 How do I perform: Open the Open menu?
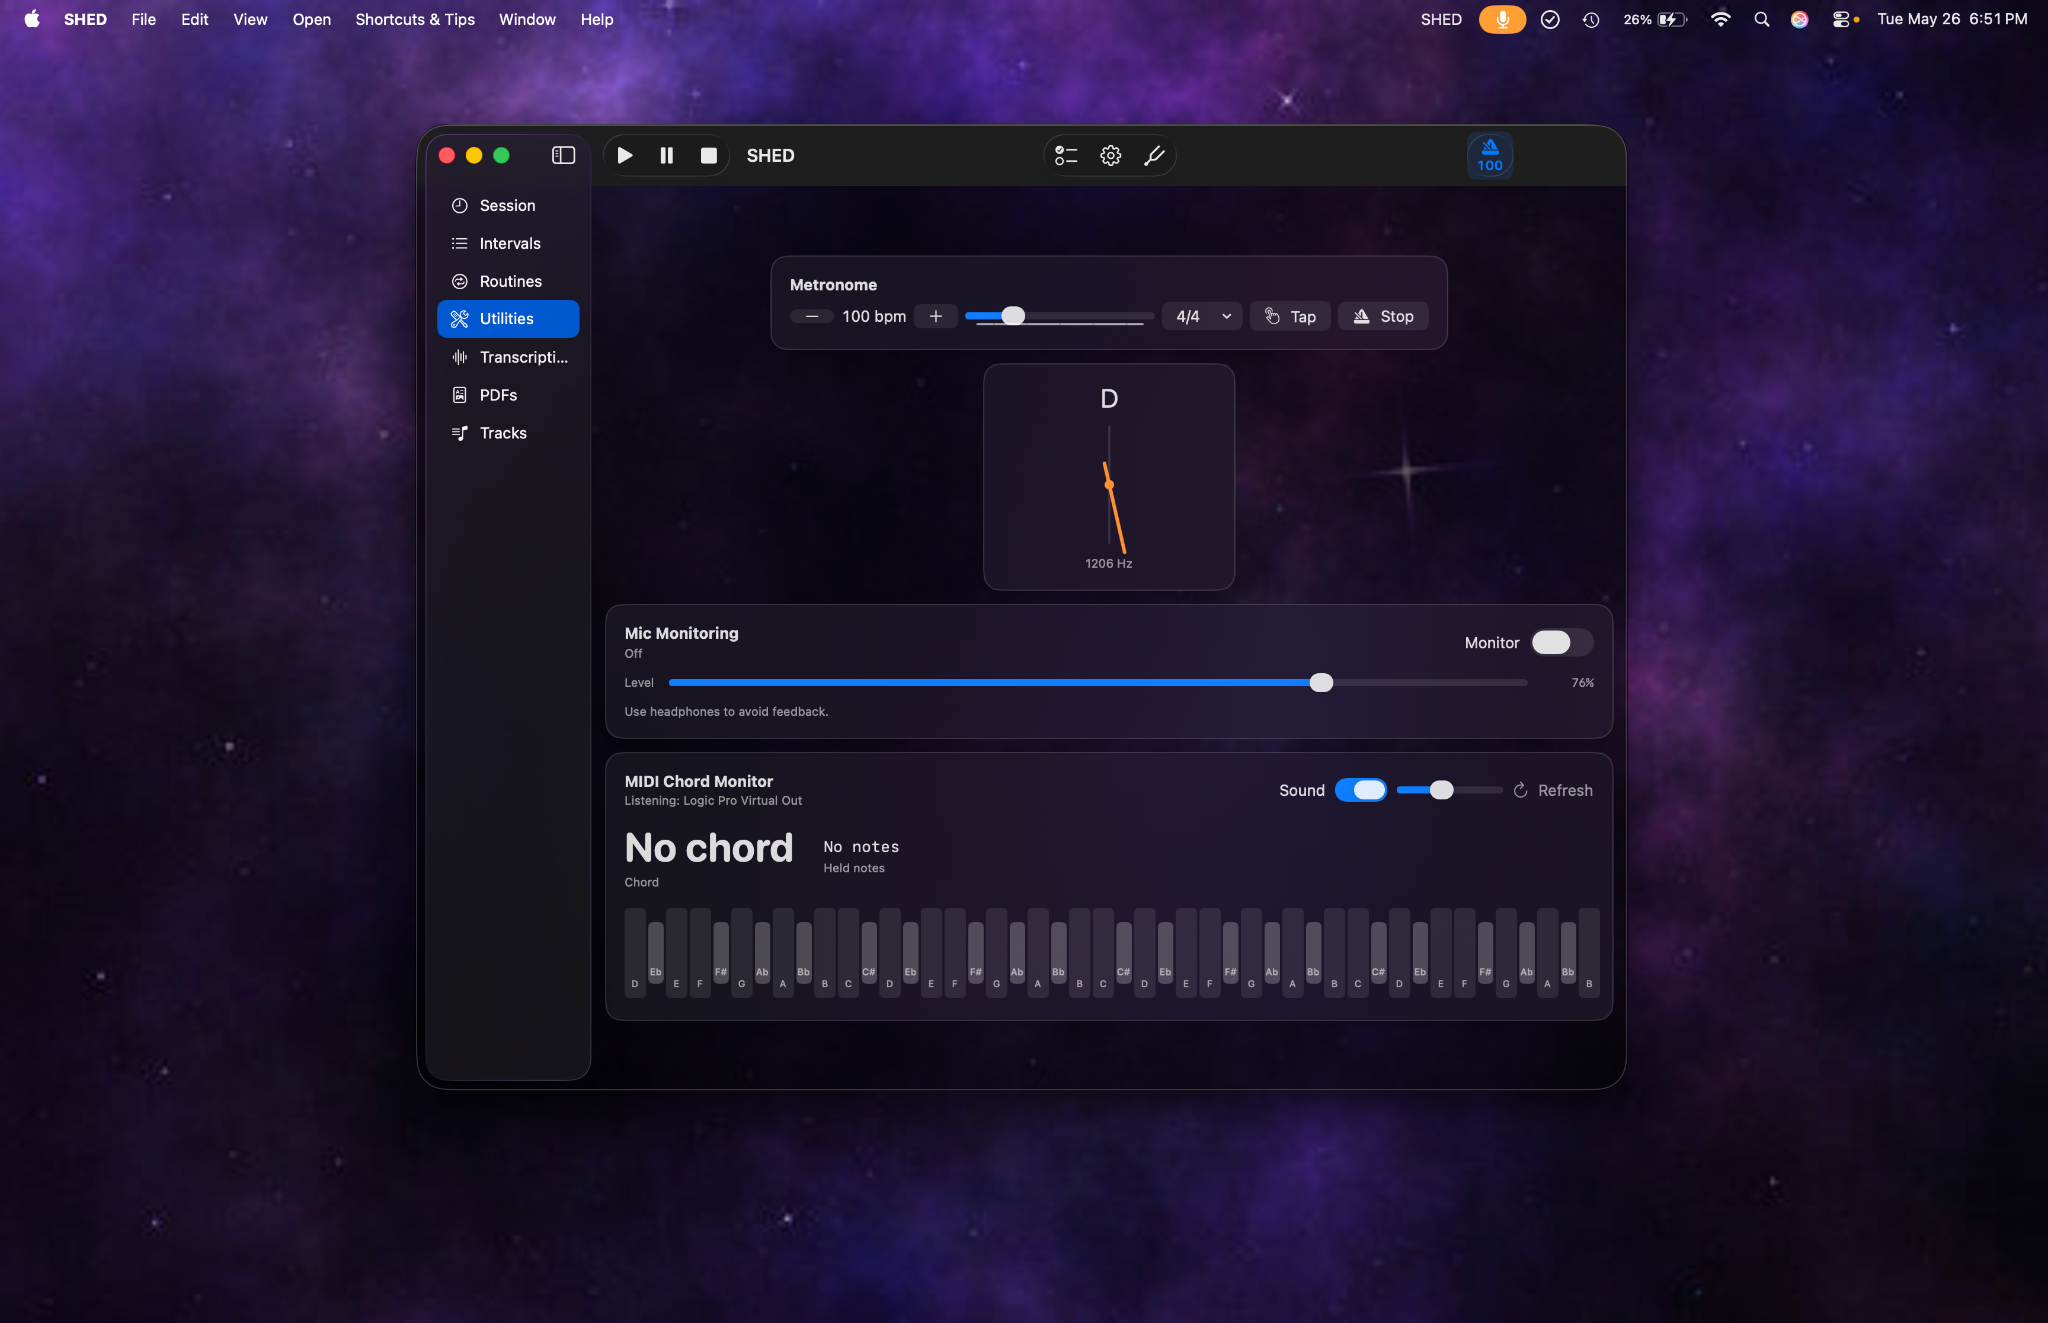pos(311,19)
